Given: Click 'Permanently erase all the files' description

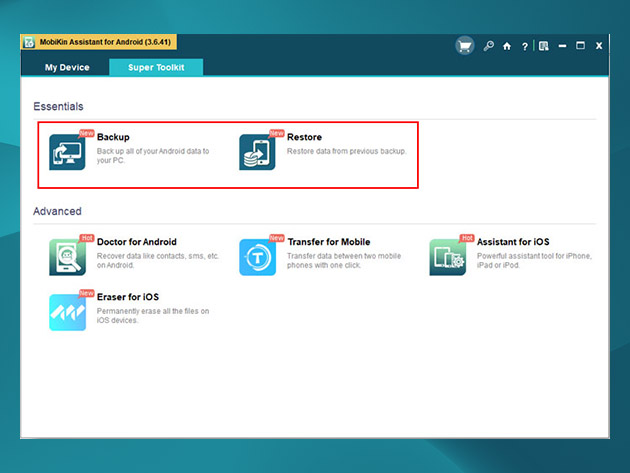Looking at the screenshot, I should click(x=153, y=315).
